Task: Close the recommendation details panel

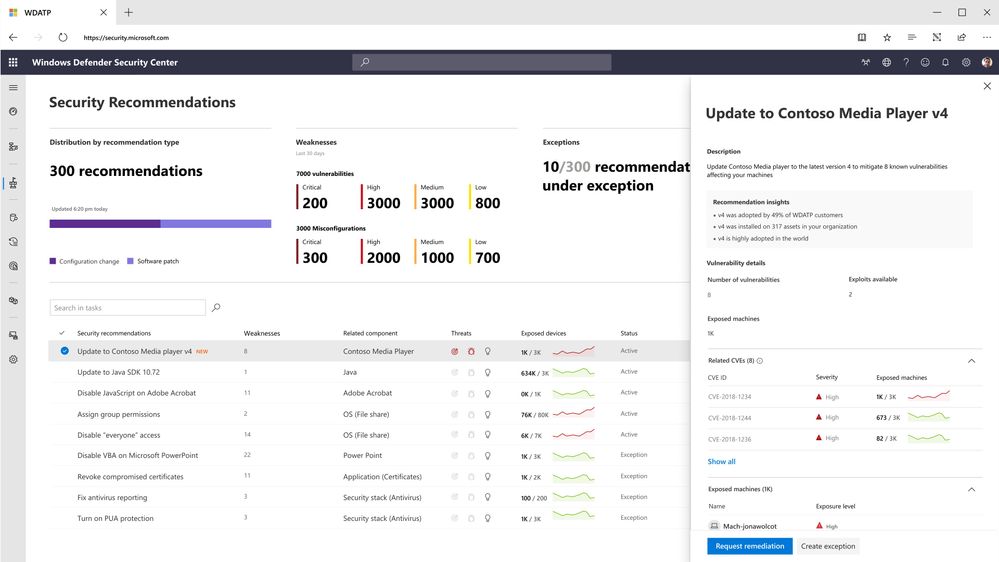Action: click(x=987, y=86)
